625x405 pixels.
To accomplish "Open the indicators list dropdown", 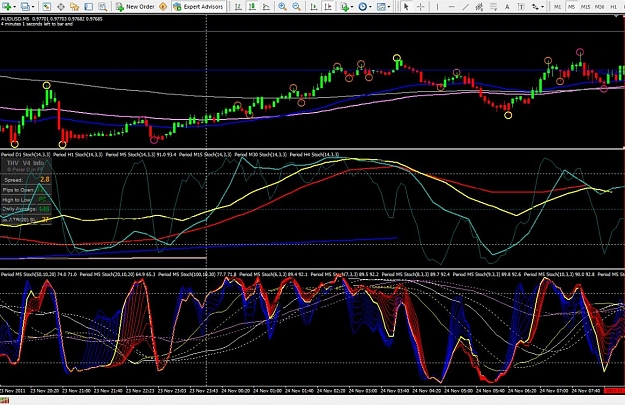I will click(x=352, y=7).
